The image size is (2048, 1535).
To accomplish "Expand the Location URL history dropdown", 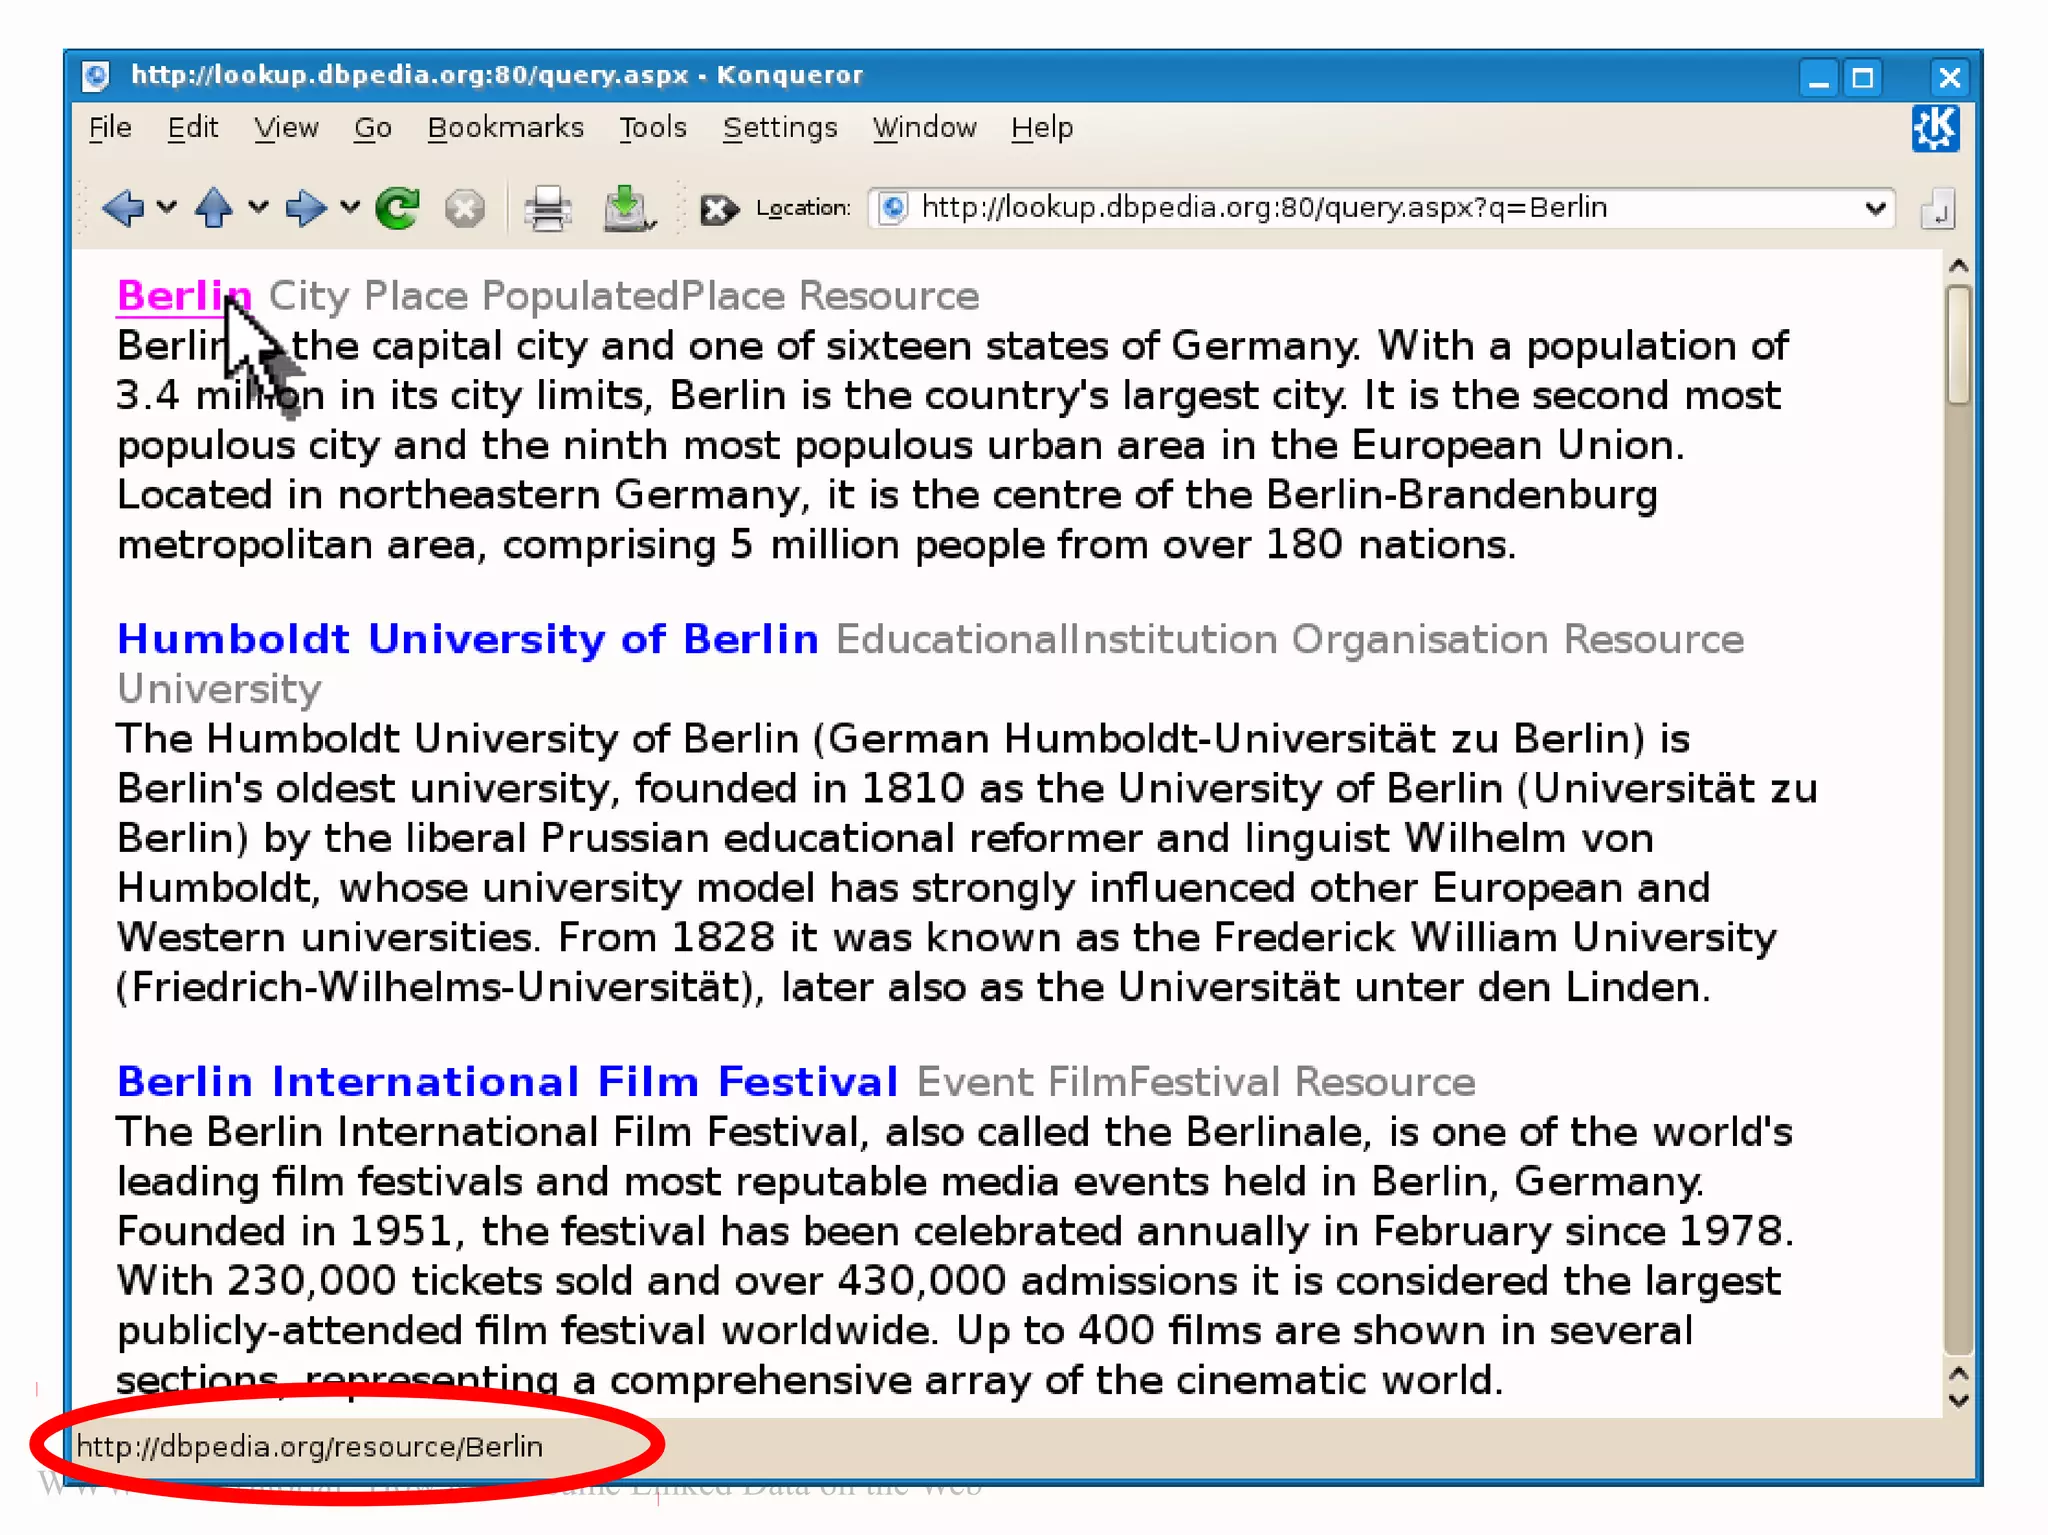I will click(1875, 208).
